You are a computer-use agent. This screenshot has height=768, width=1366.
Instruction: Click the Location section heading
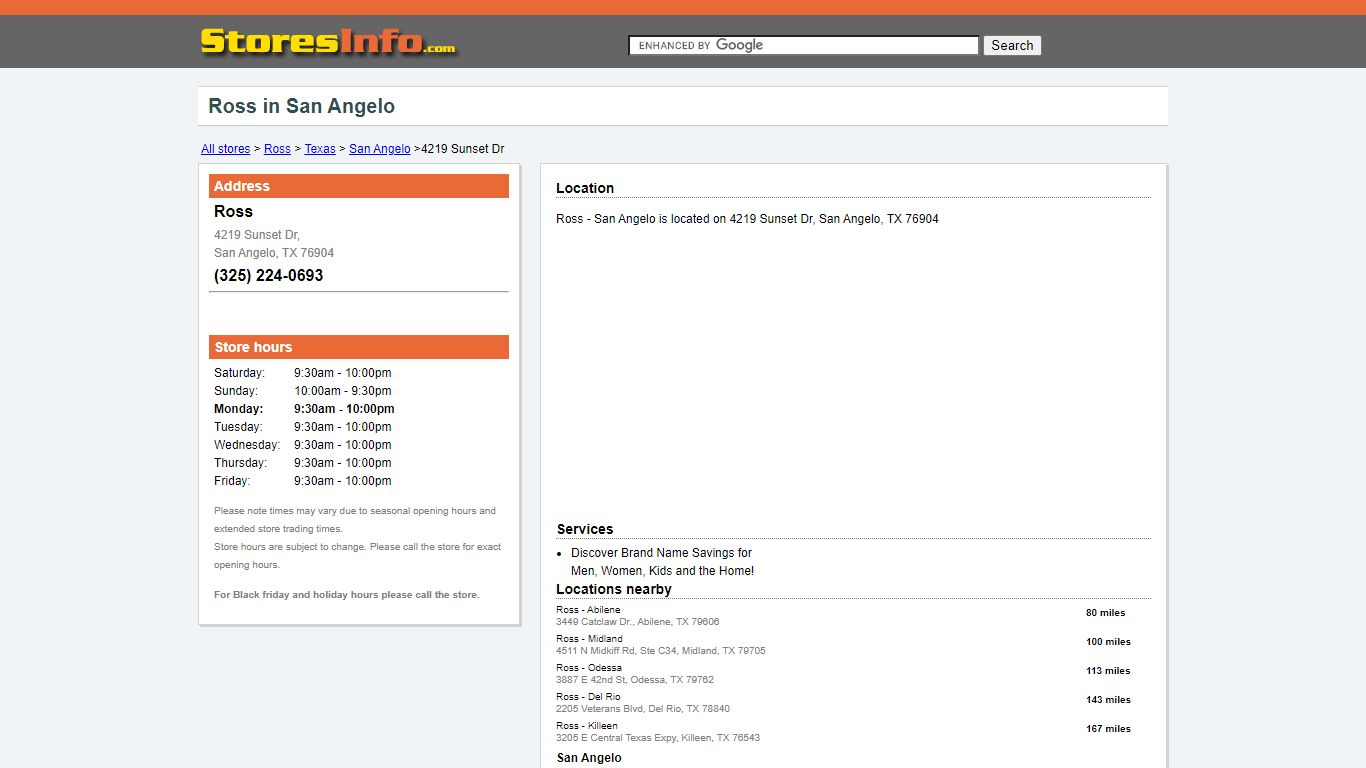(585, 188)
